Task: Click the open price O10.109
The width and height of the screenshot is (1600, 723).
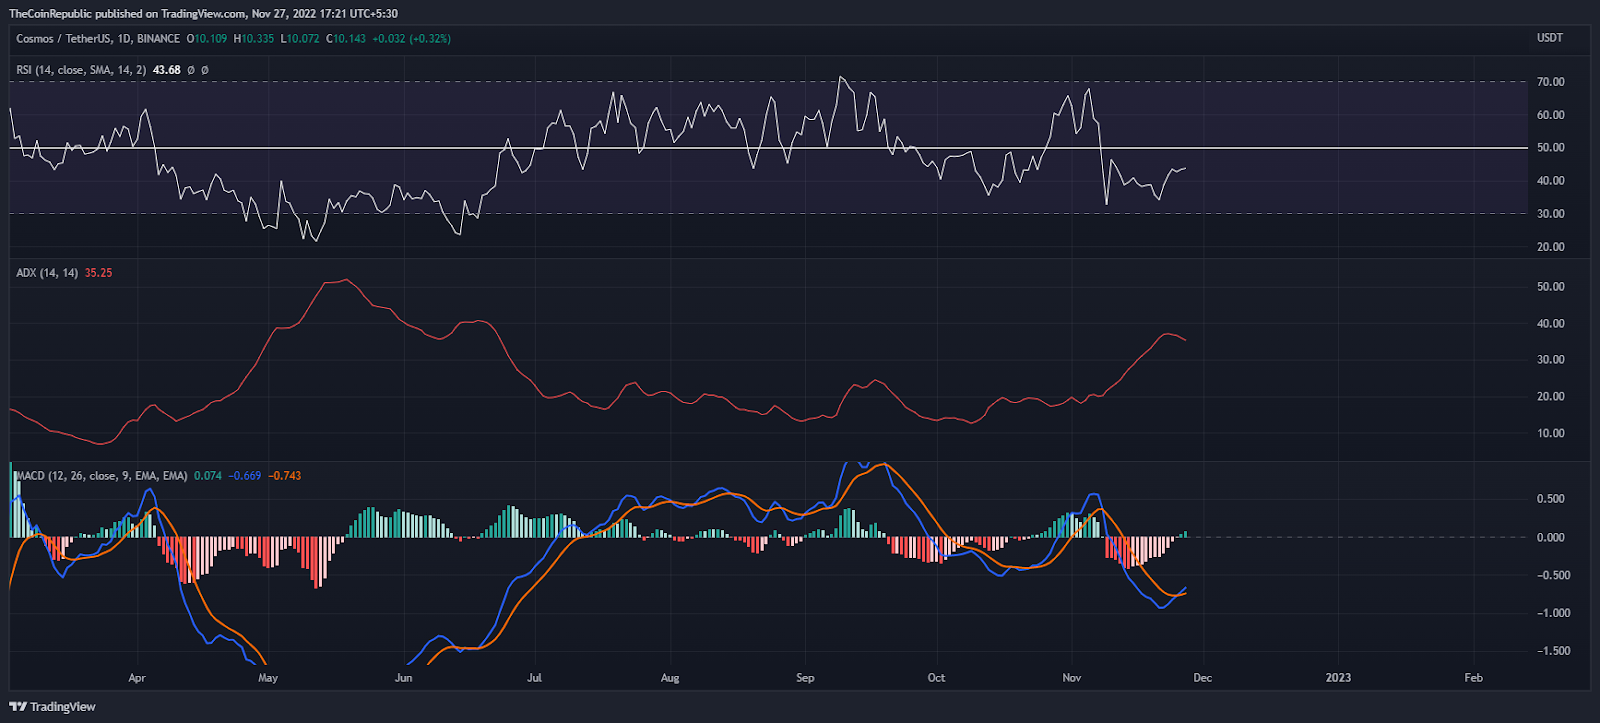Action: tap(207, 39)
